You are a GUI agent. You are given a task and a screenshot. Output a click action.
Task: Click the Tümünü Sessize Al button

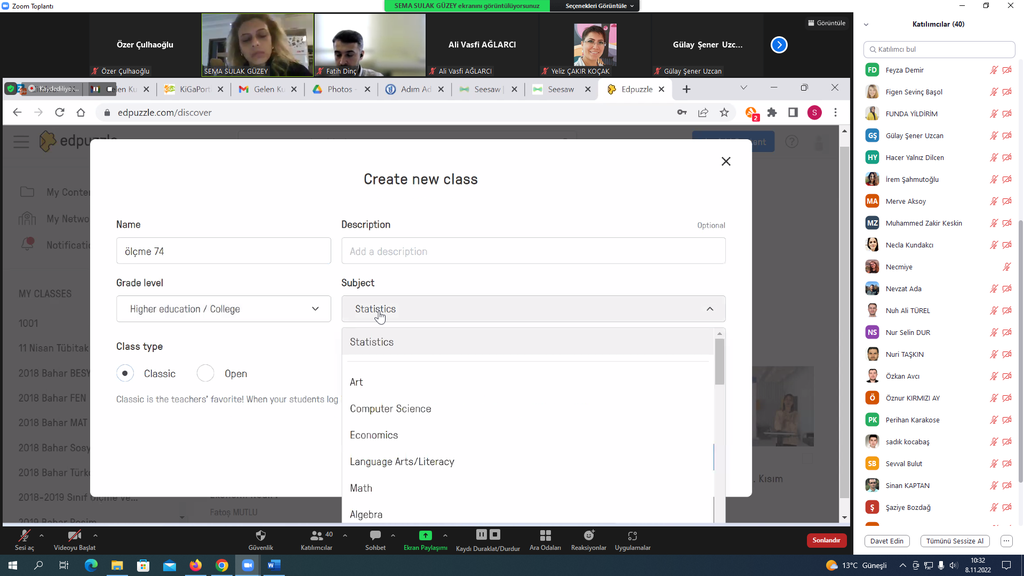point(954,541)
